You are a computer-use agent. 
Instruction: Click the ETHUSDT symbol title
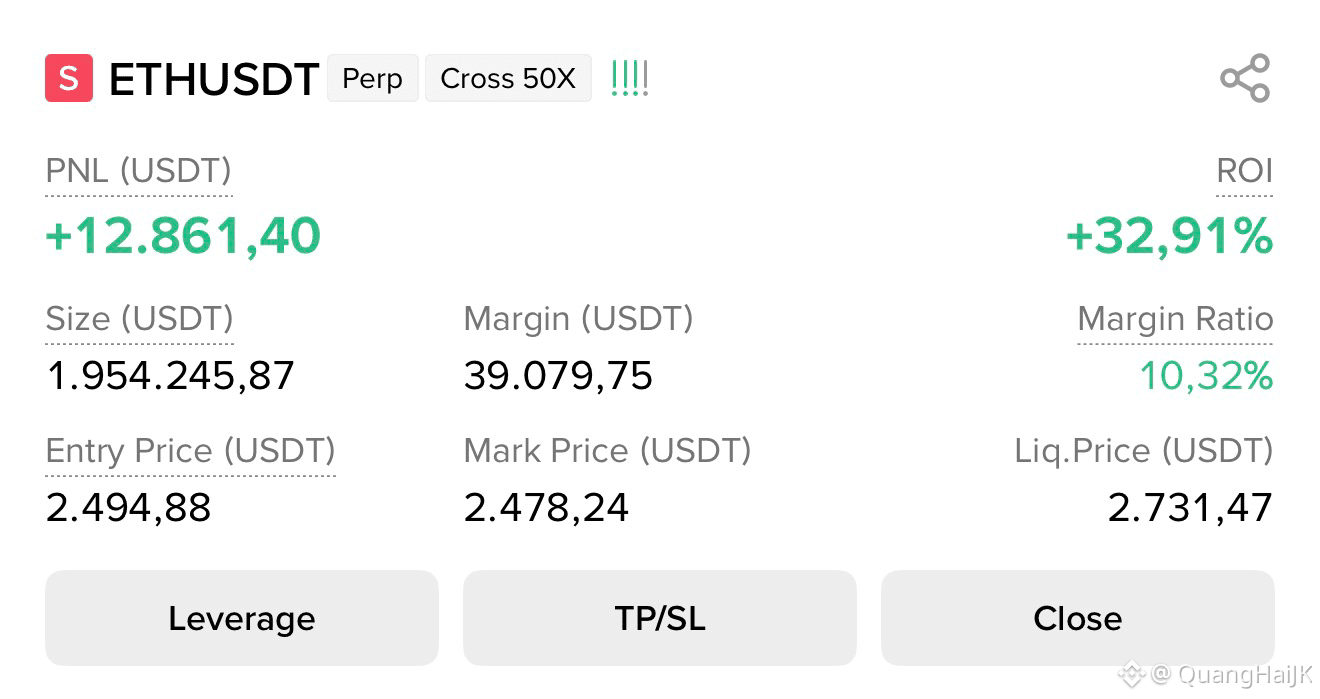click(x=214, y=79)
